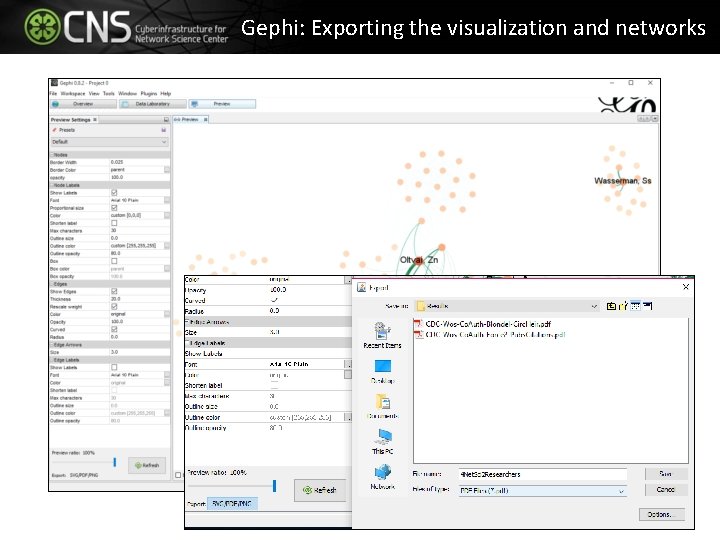
Task: Close the Preview Settings tab with its x
Action: 95,119
